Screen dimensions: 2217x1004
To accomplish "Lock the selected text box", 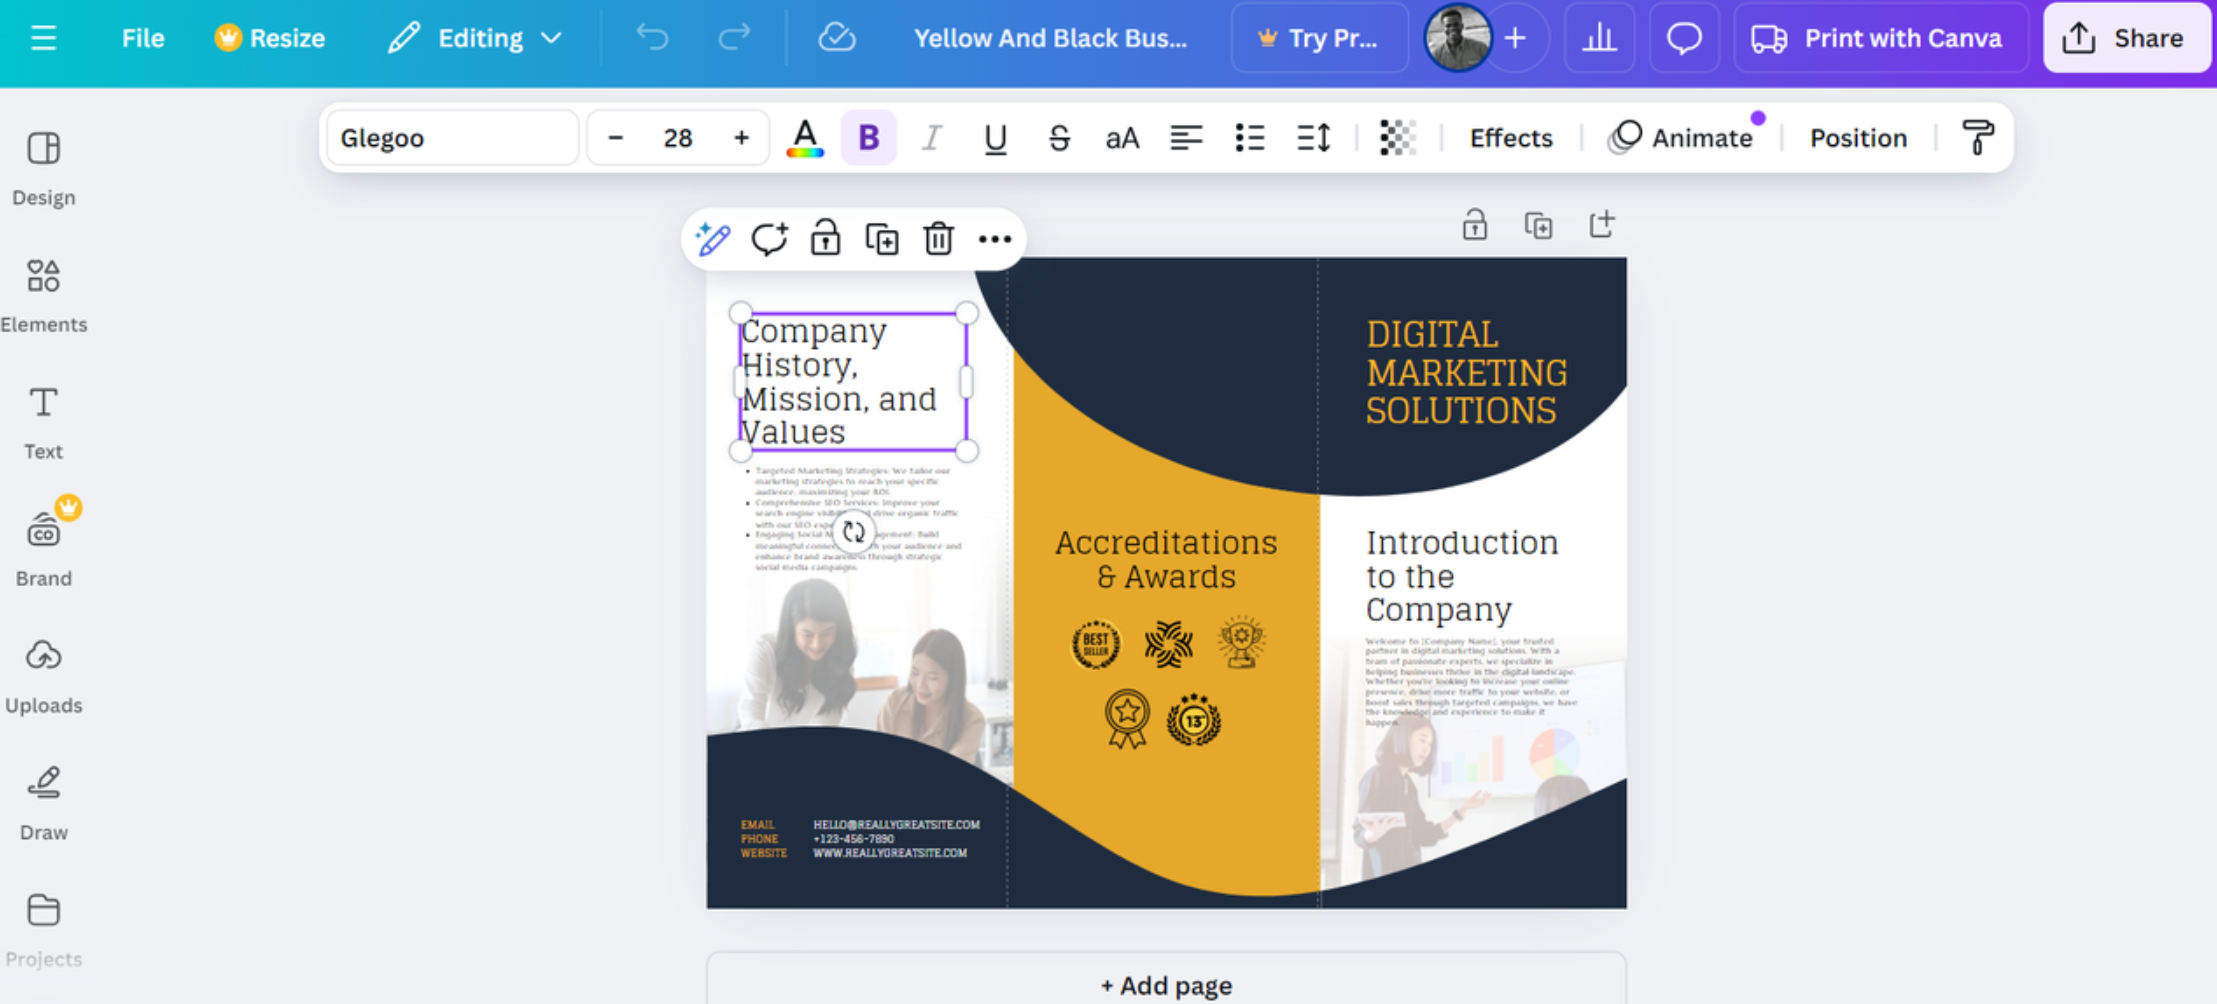I will (824, 238).
